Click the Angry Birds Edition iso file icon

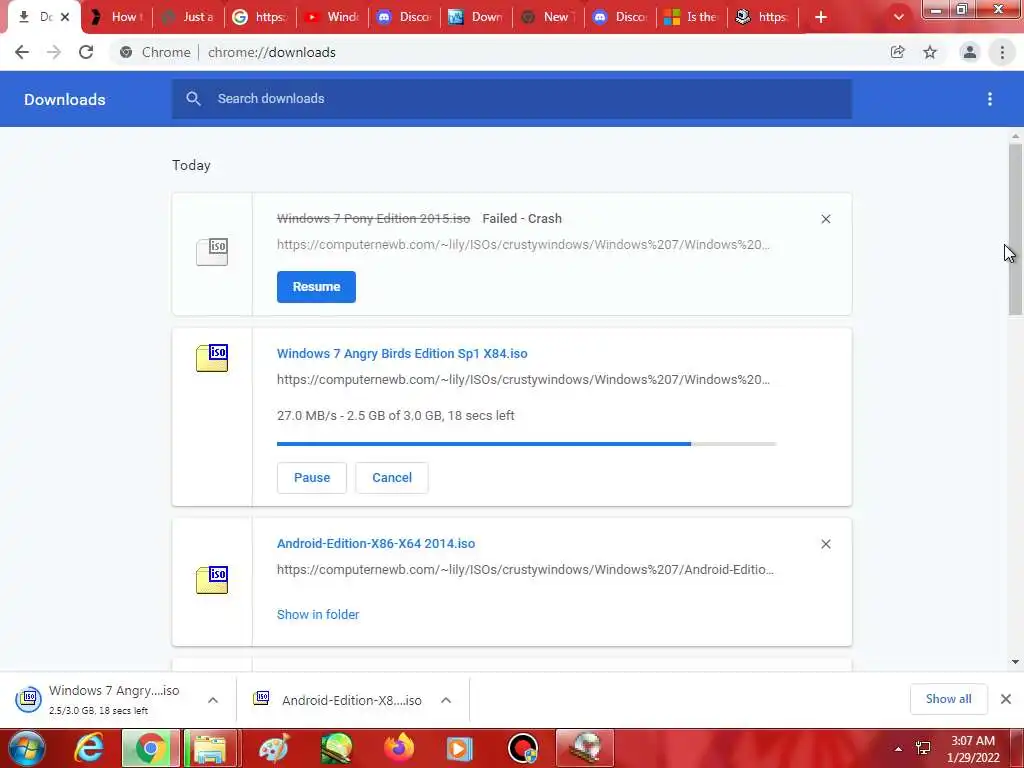coord(212,358)
